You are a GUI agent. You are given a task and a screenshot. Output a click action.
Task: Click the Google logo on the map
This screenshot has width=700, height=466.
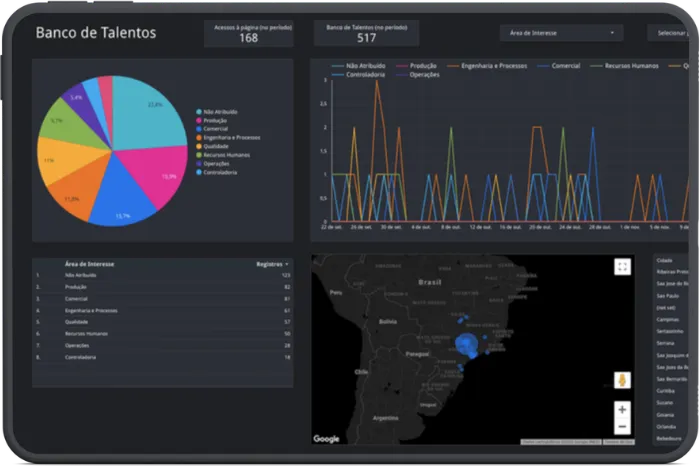click(x=326, y=439)
